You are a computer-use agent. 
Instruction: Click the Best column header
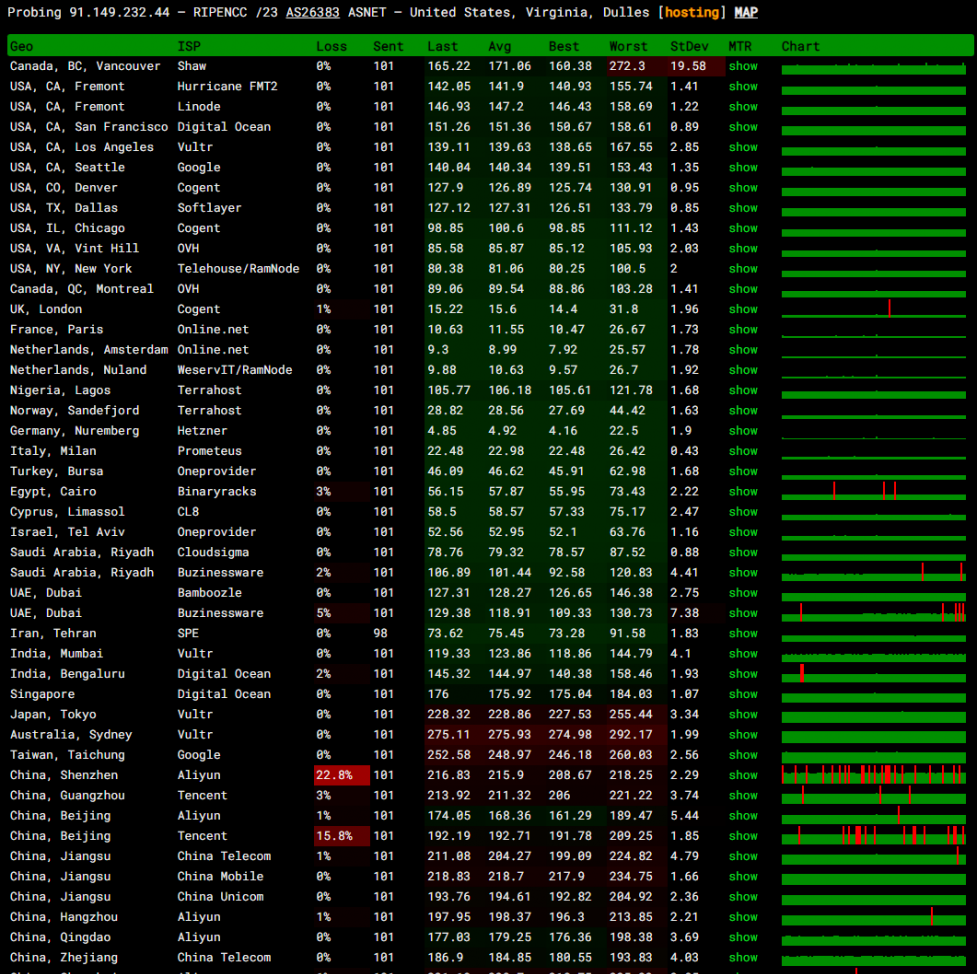(x=564, y=46)
